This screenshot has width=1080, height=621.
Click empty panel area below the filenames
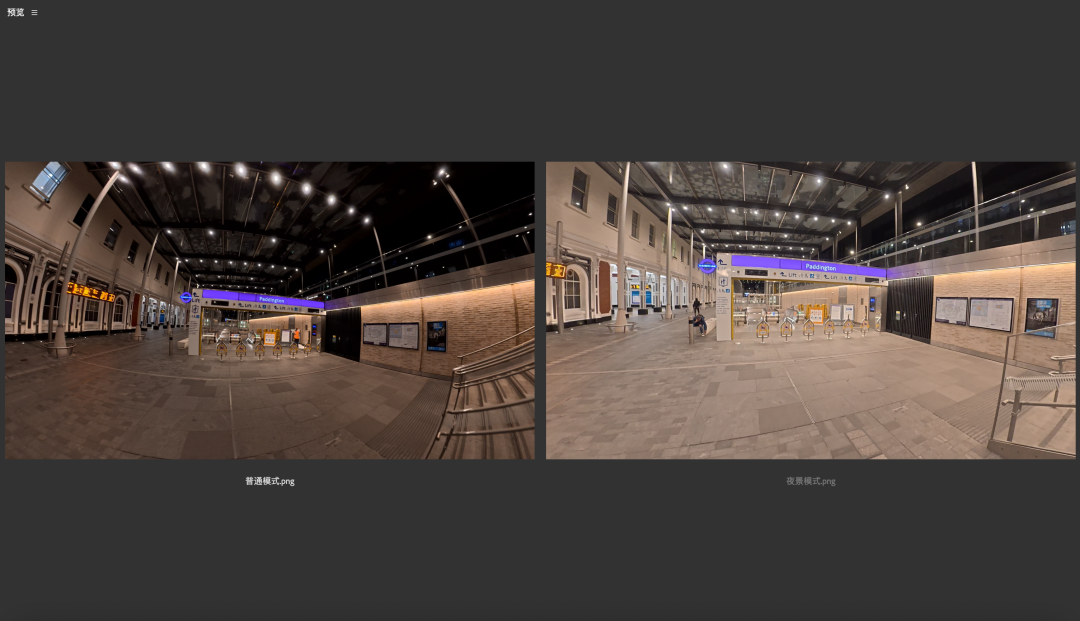tap(540, 560)
